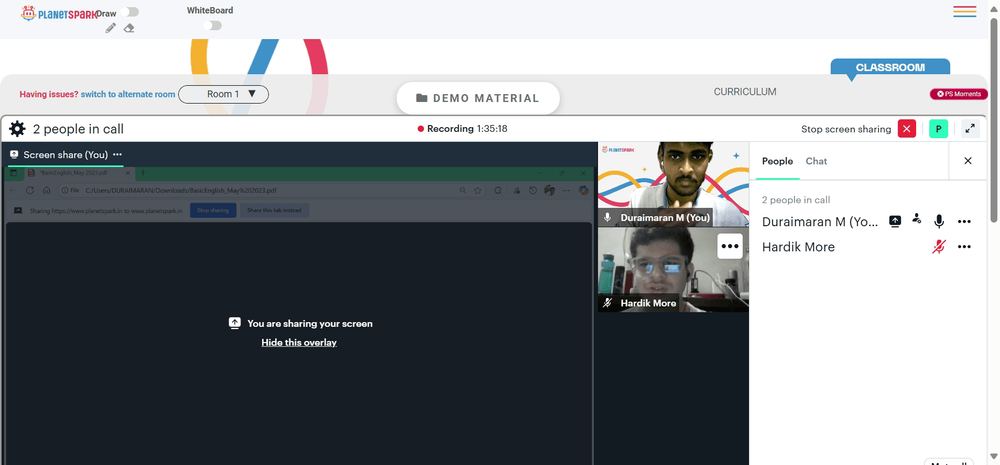The height and width of the screenshot is (465, 1000).
Task: Close the People side panel
Action: point(967,161)
